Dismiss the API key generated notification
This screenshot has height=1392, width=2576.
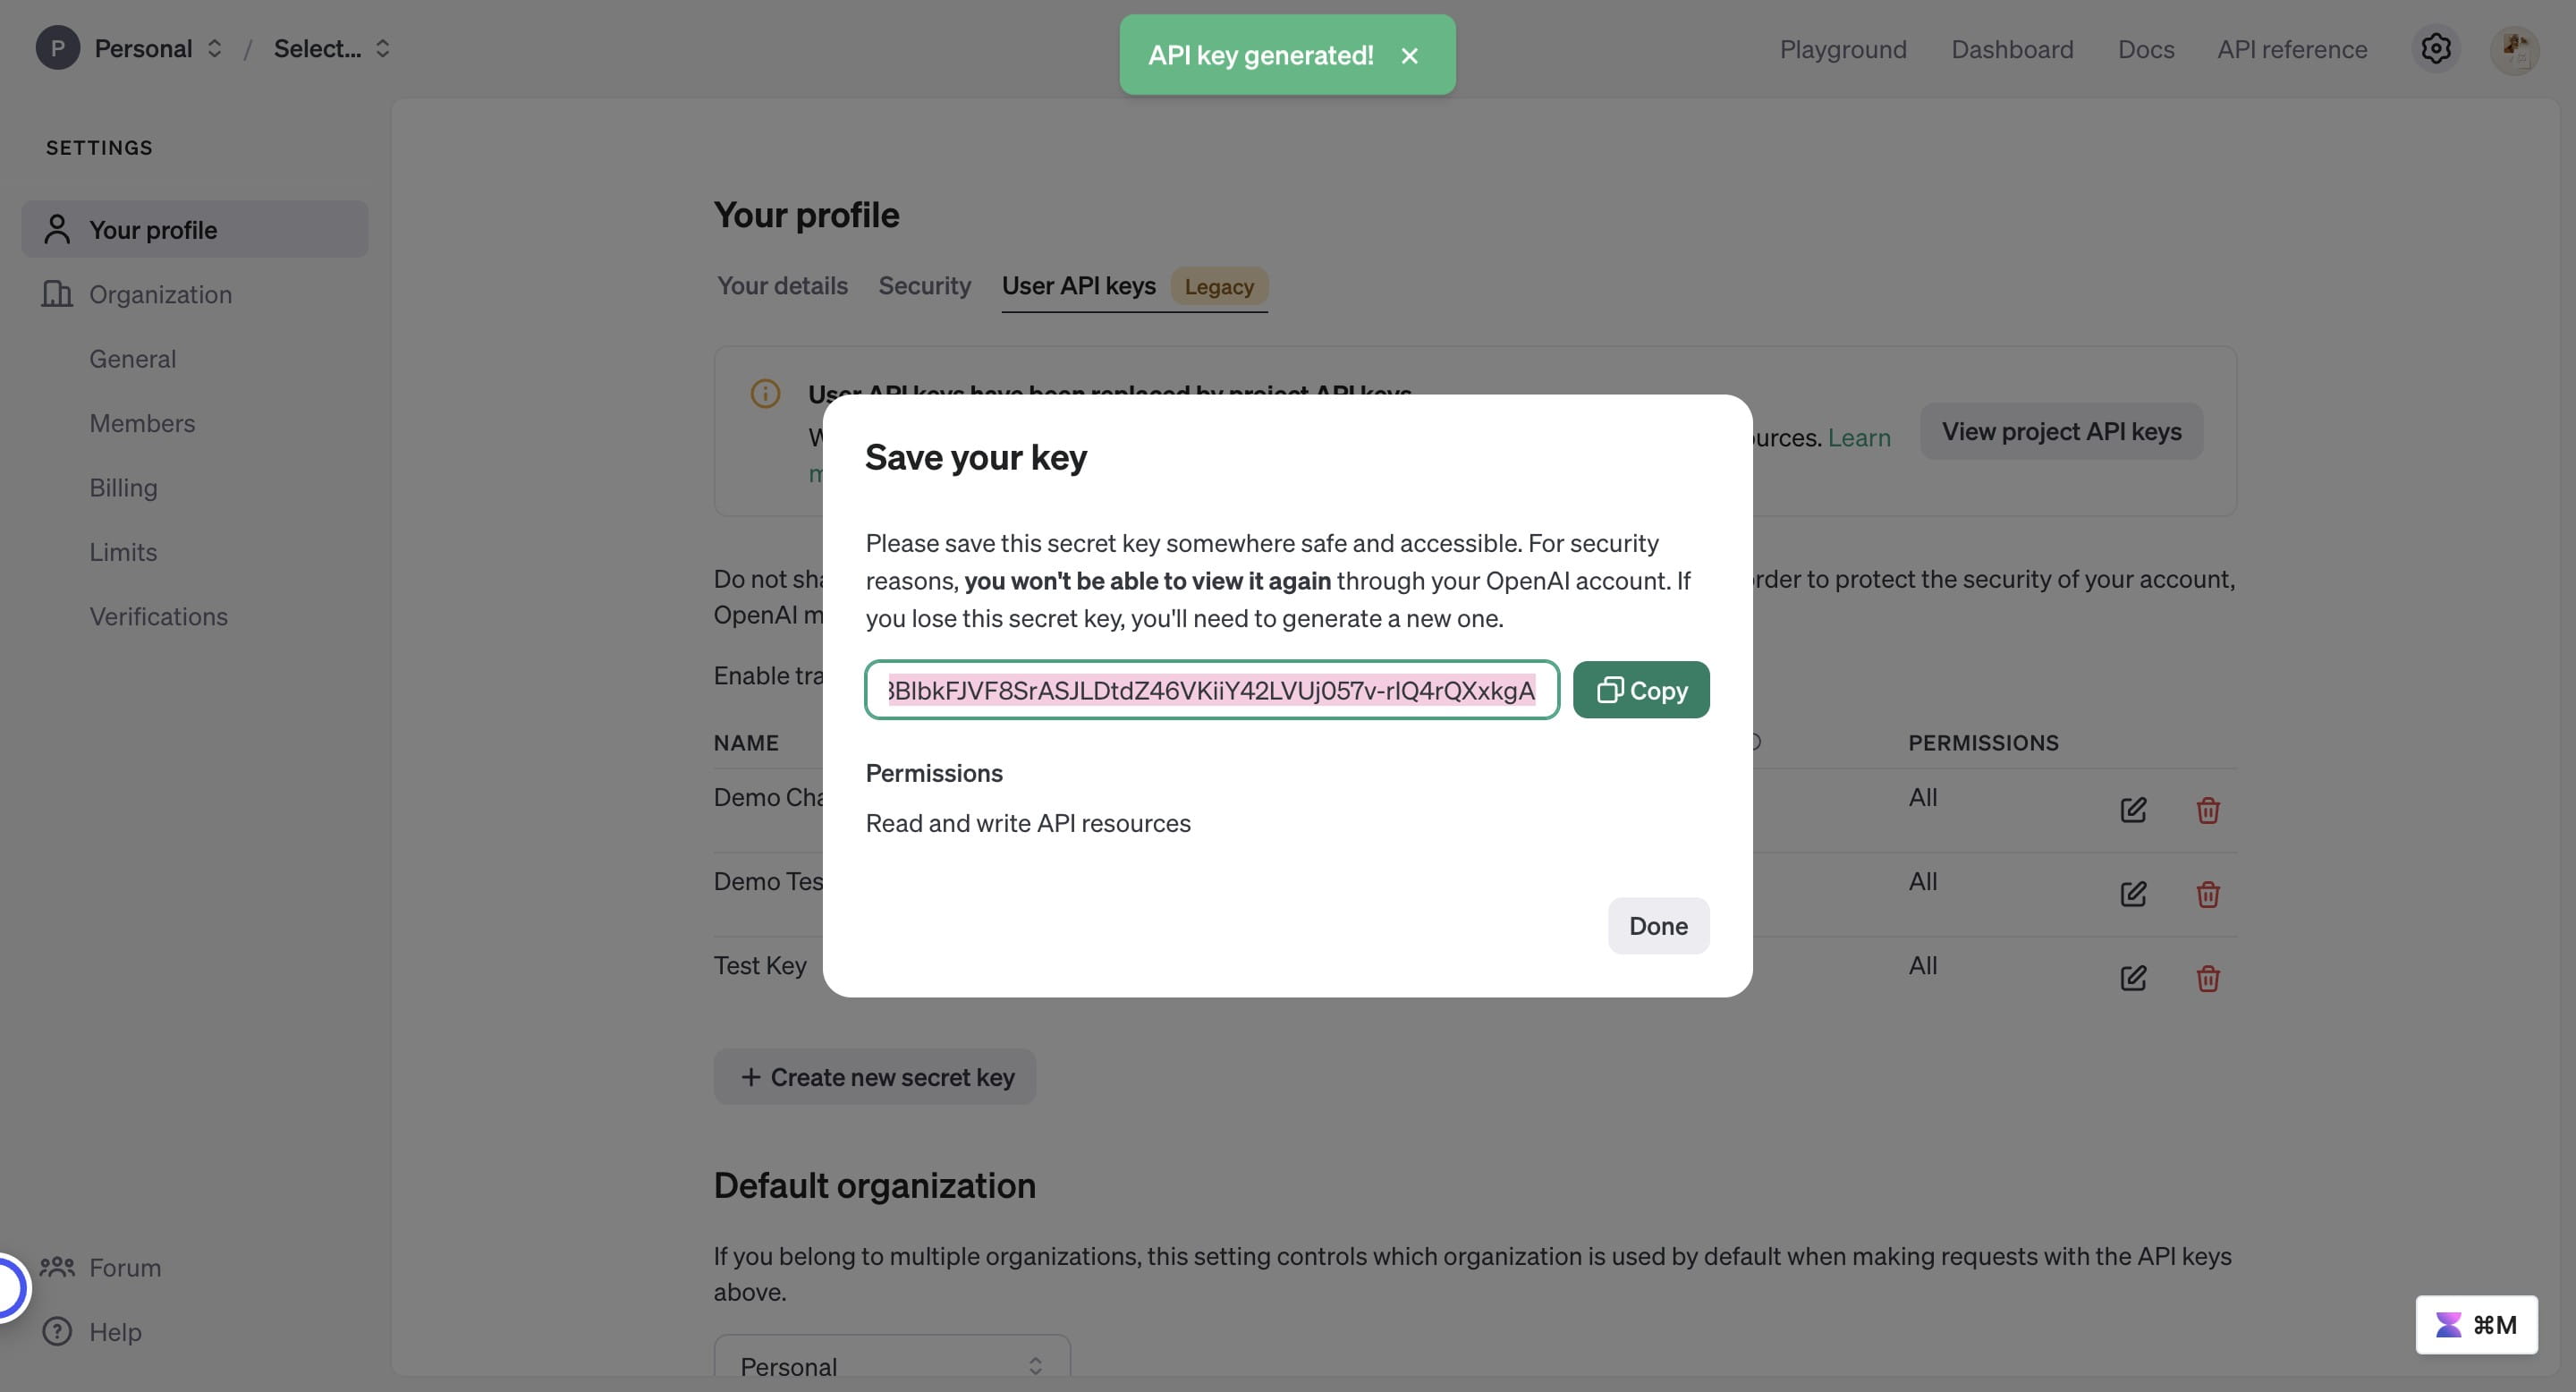1410,55
